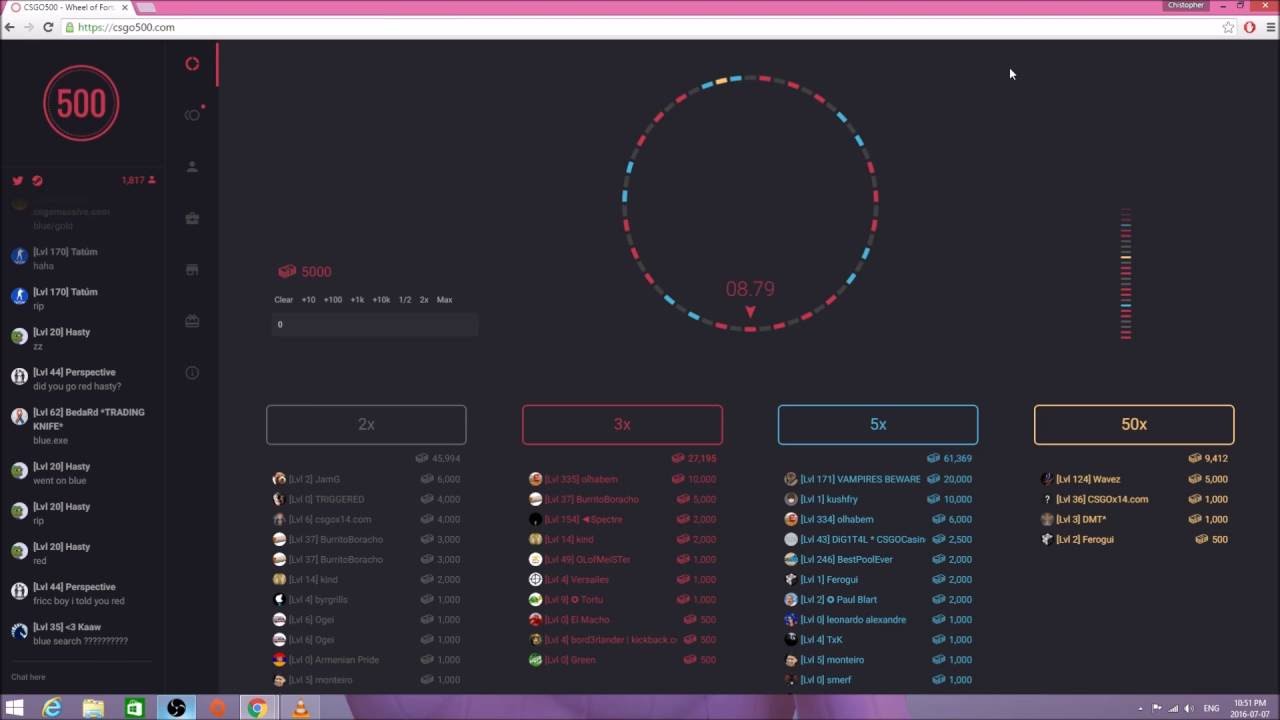Open the Windows Start button

(x=14, y=708)
